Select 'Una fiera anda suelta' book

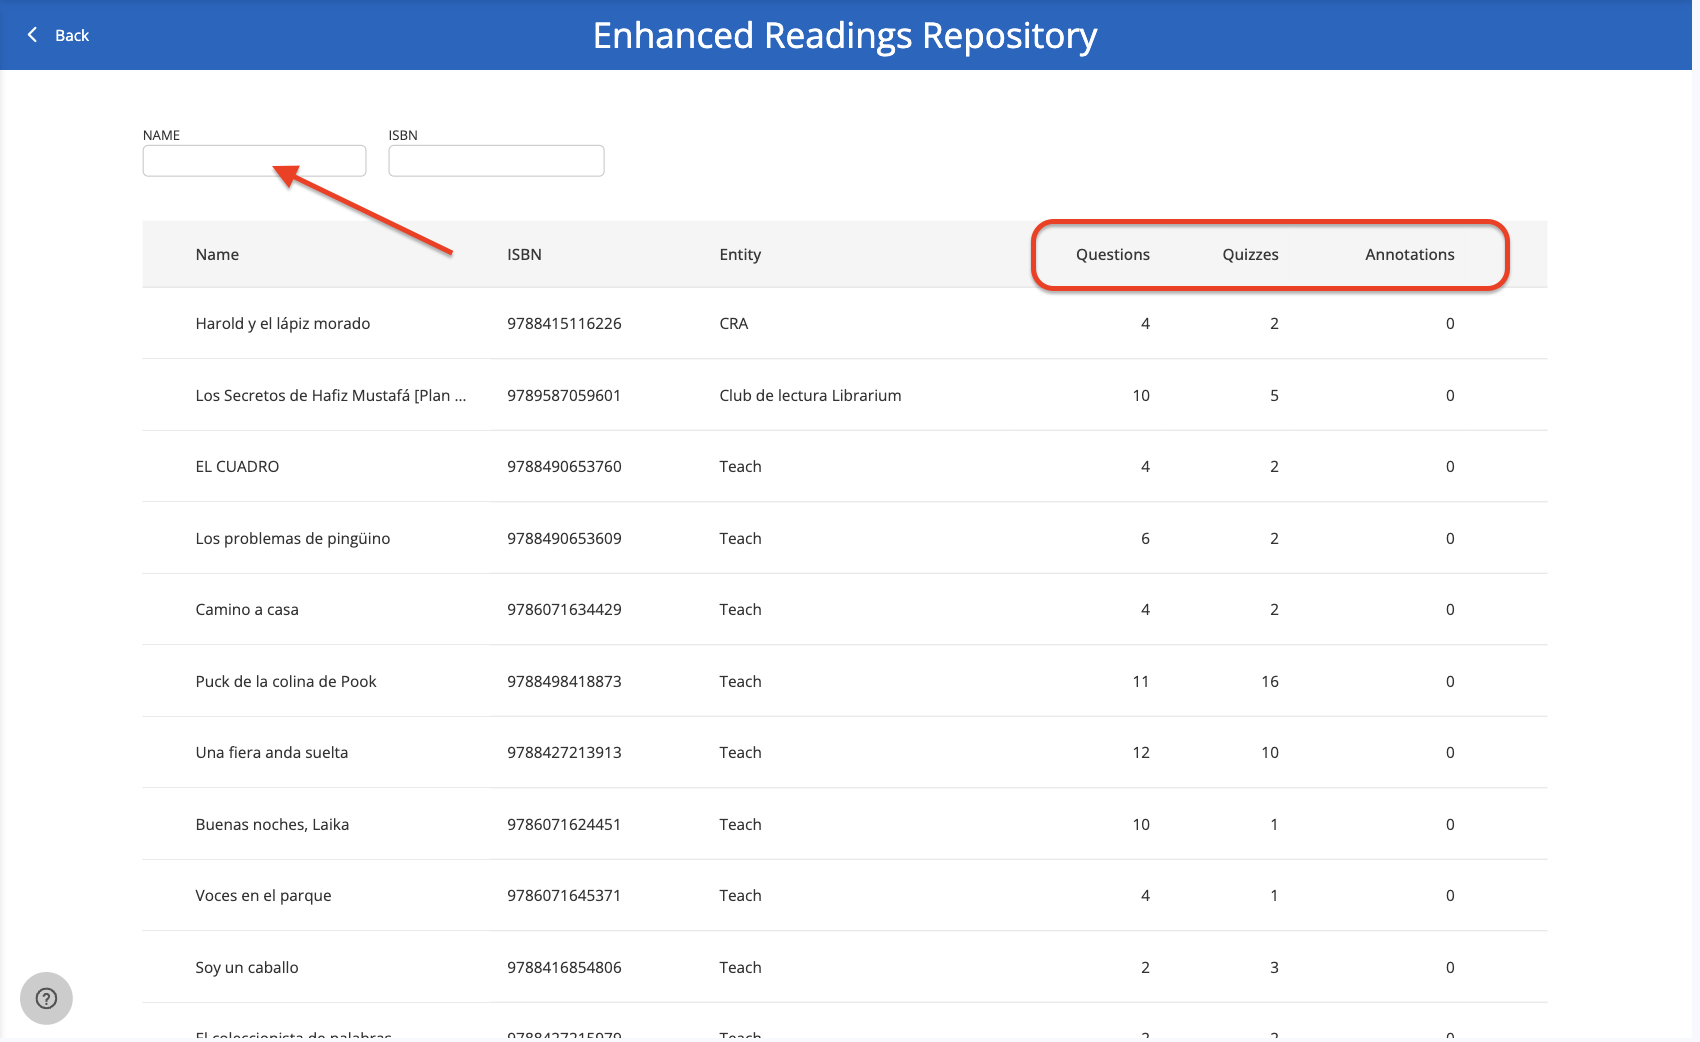(272, 752)
